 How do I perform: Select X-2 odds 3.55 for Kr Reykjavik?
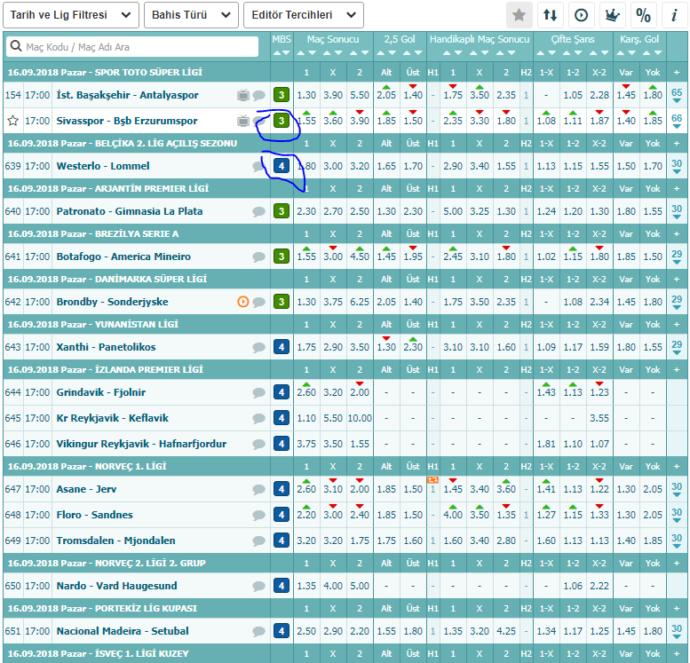click(x=599, y=418)
